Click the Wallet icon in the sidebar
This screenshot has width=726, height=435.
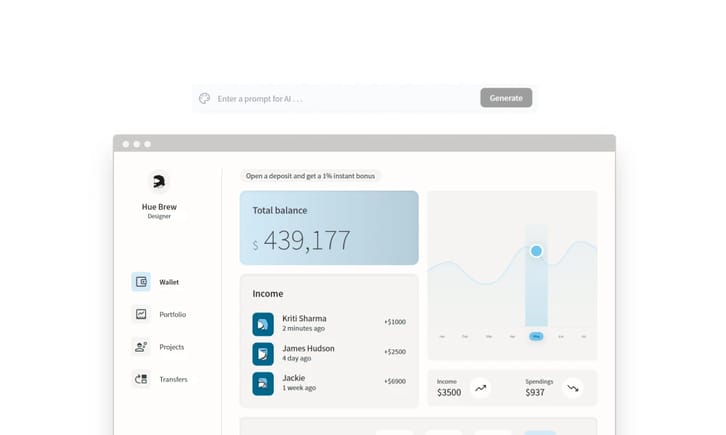click(x=141, y=282)
